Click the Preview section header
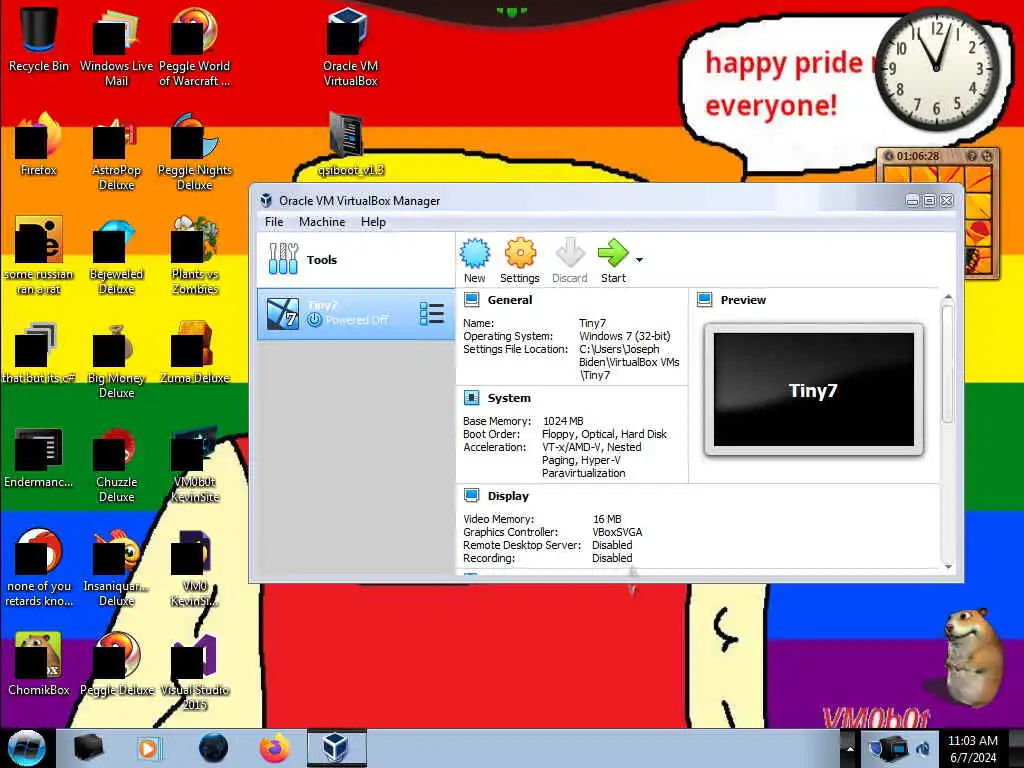The width and height of the screenshot is (1024, 768). [x=743, y=300]
